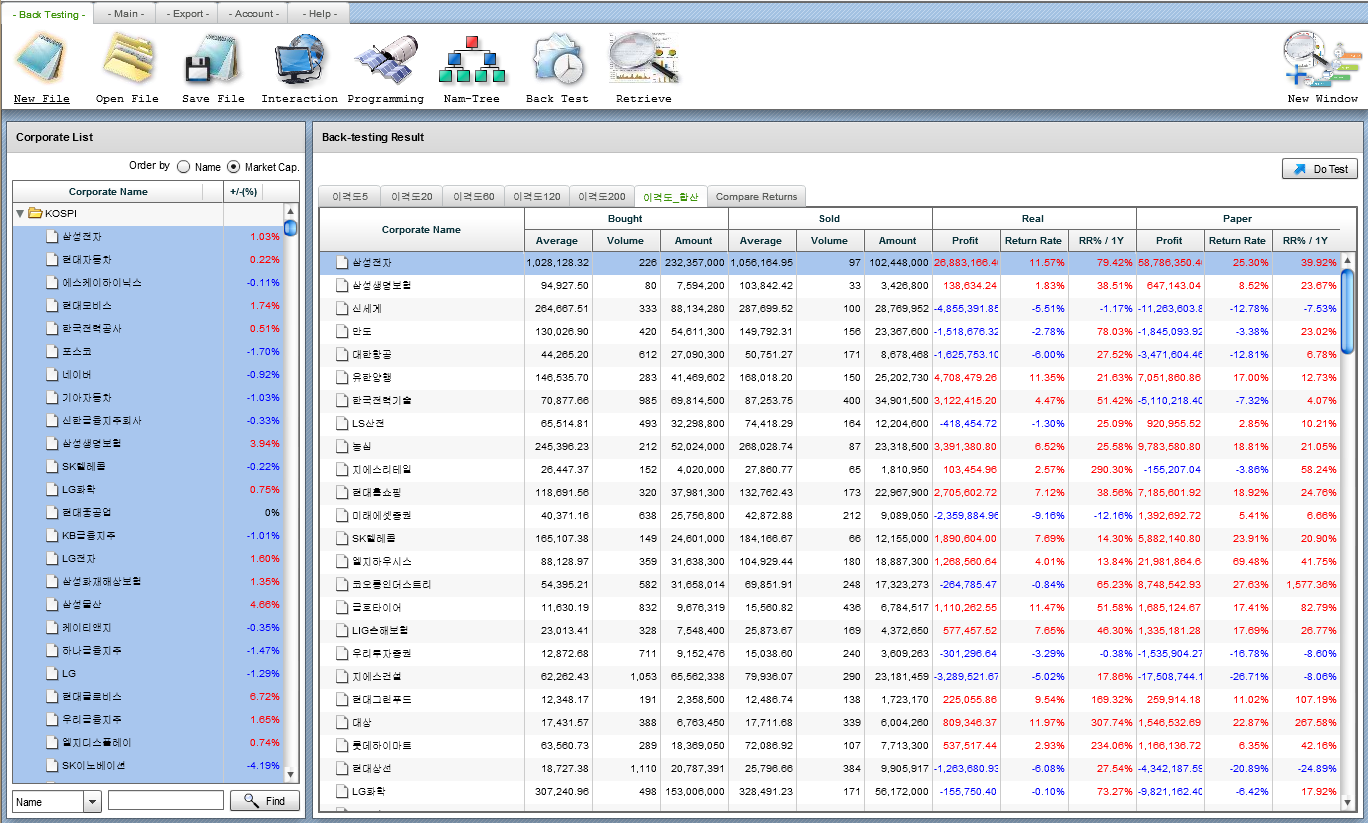Screen dimensions: 1368x823
Task: Select the Save File icon
Action: (211, 60)
